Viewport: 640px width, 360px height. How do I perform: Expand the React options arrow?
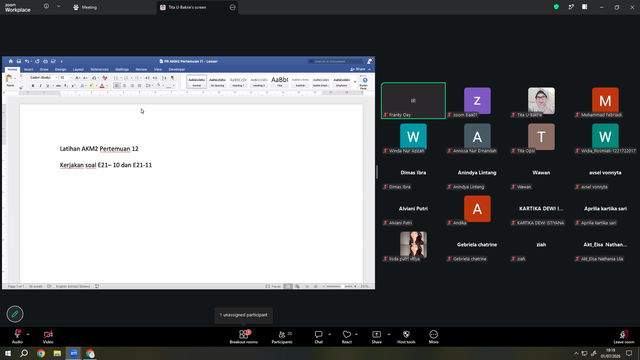click(x=356, y=334)
